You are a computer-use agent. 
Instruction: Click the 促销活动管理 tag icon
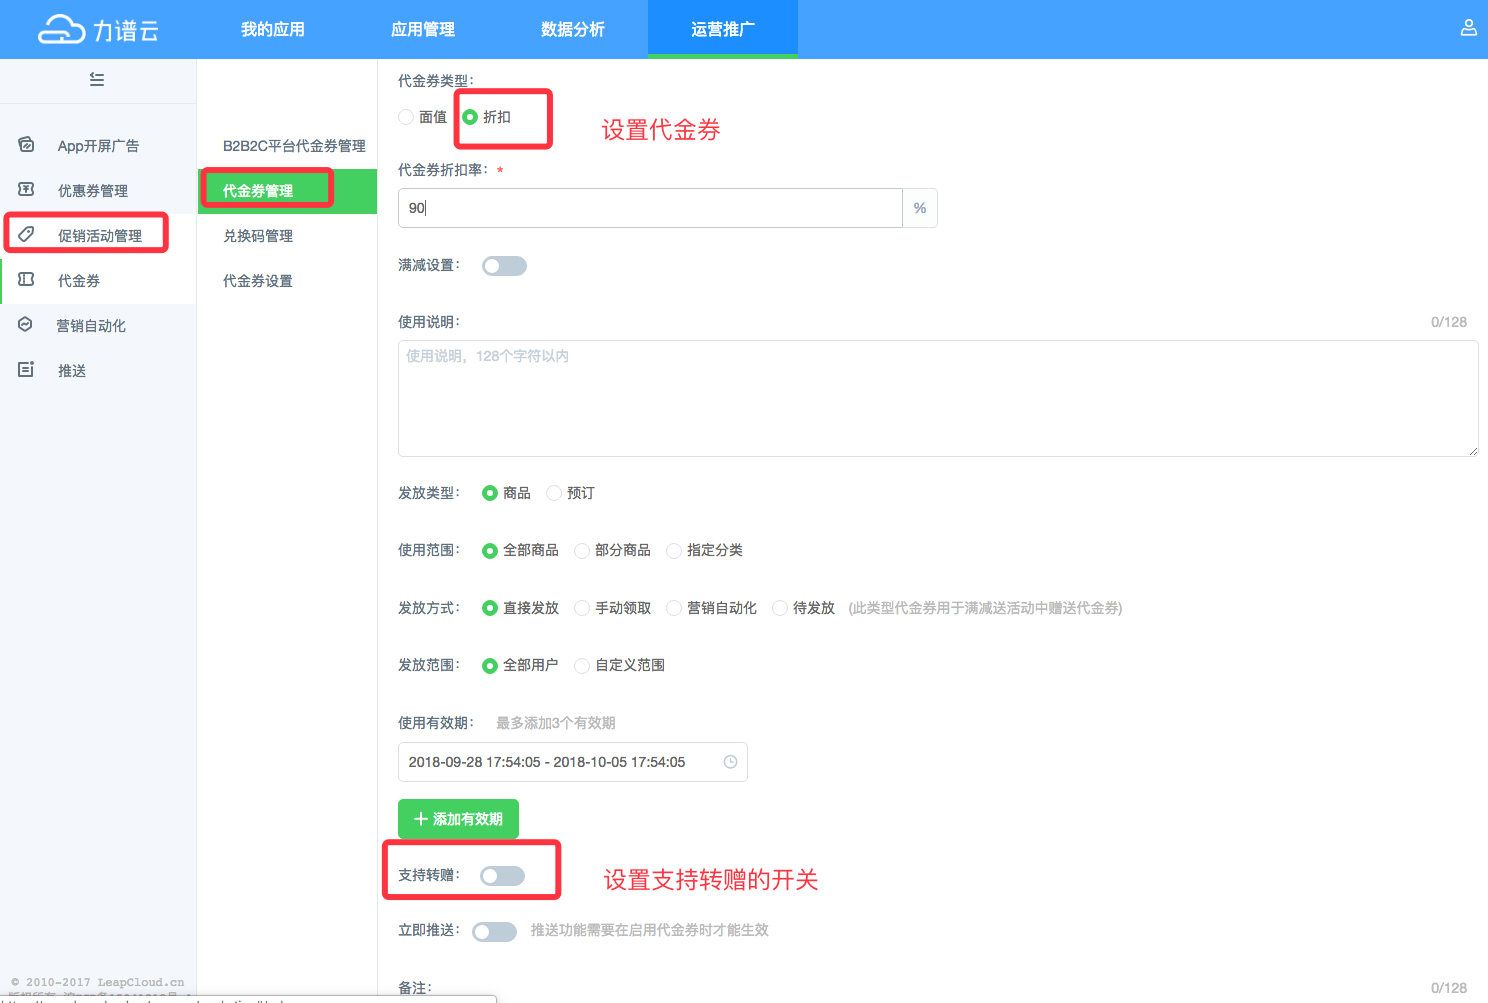27,234
